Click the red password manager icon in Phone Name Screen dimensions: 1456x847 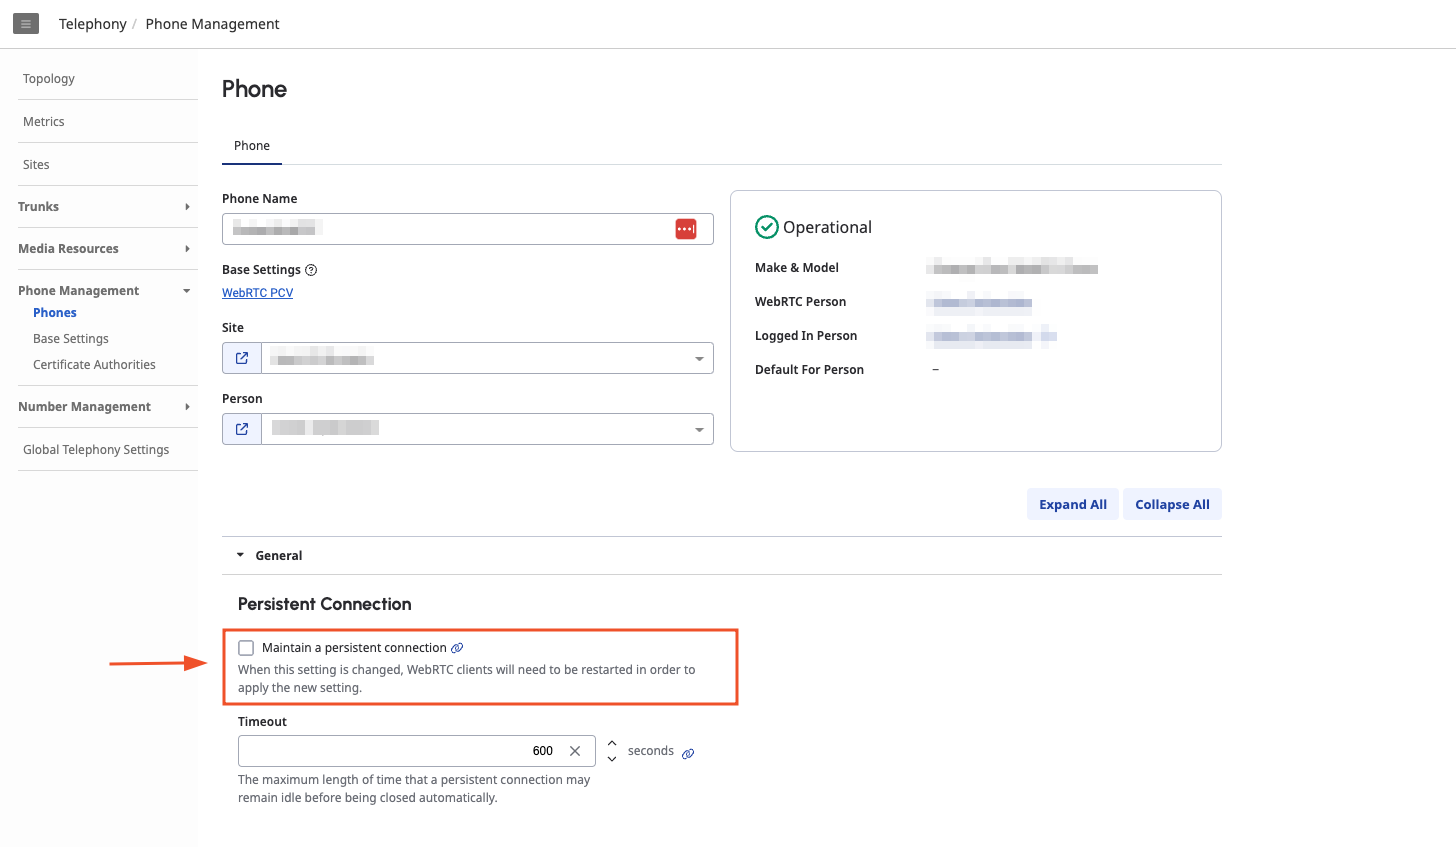686,229
